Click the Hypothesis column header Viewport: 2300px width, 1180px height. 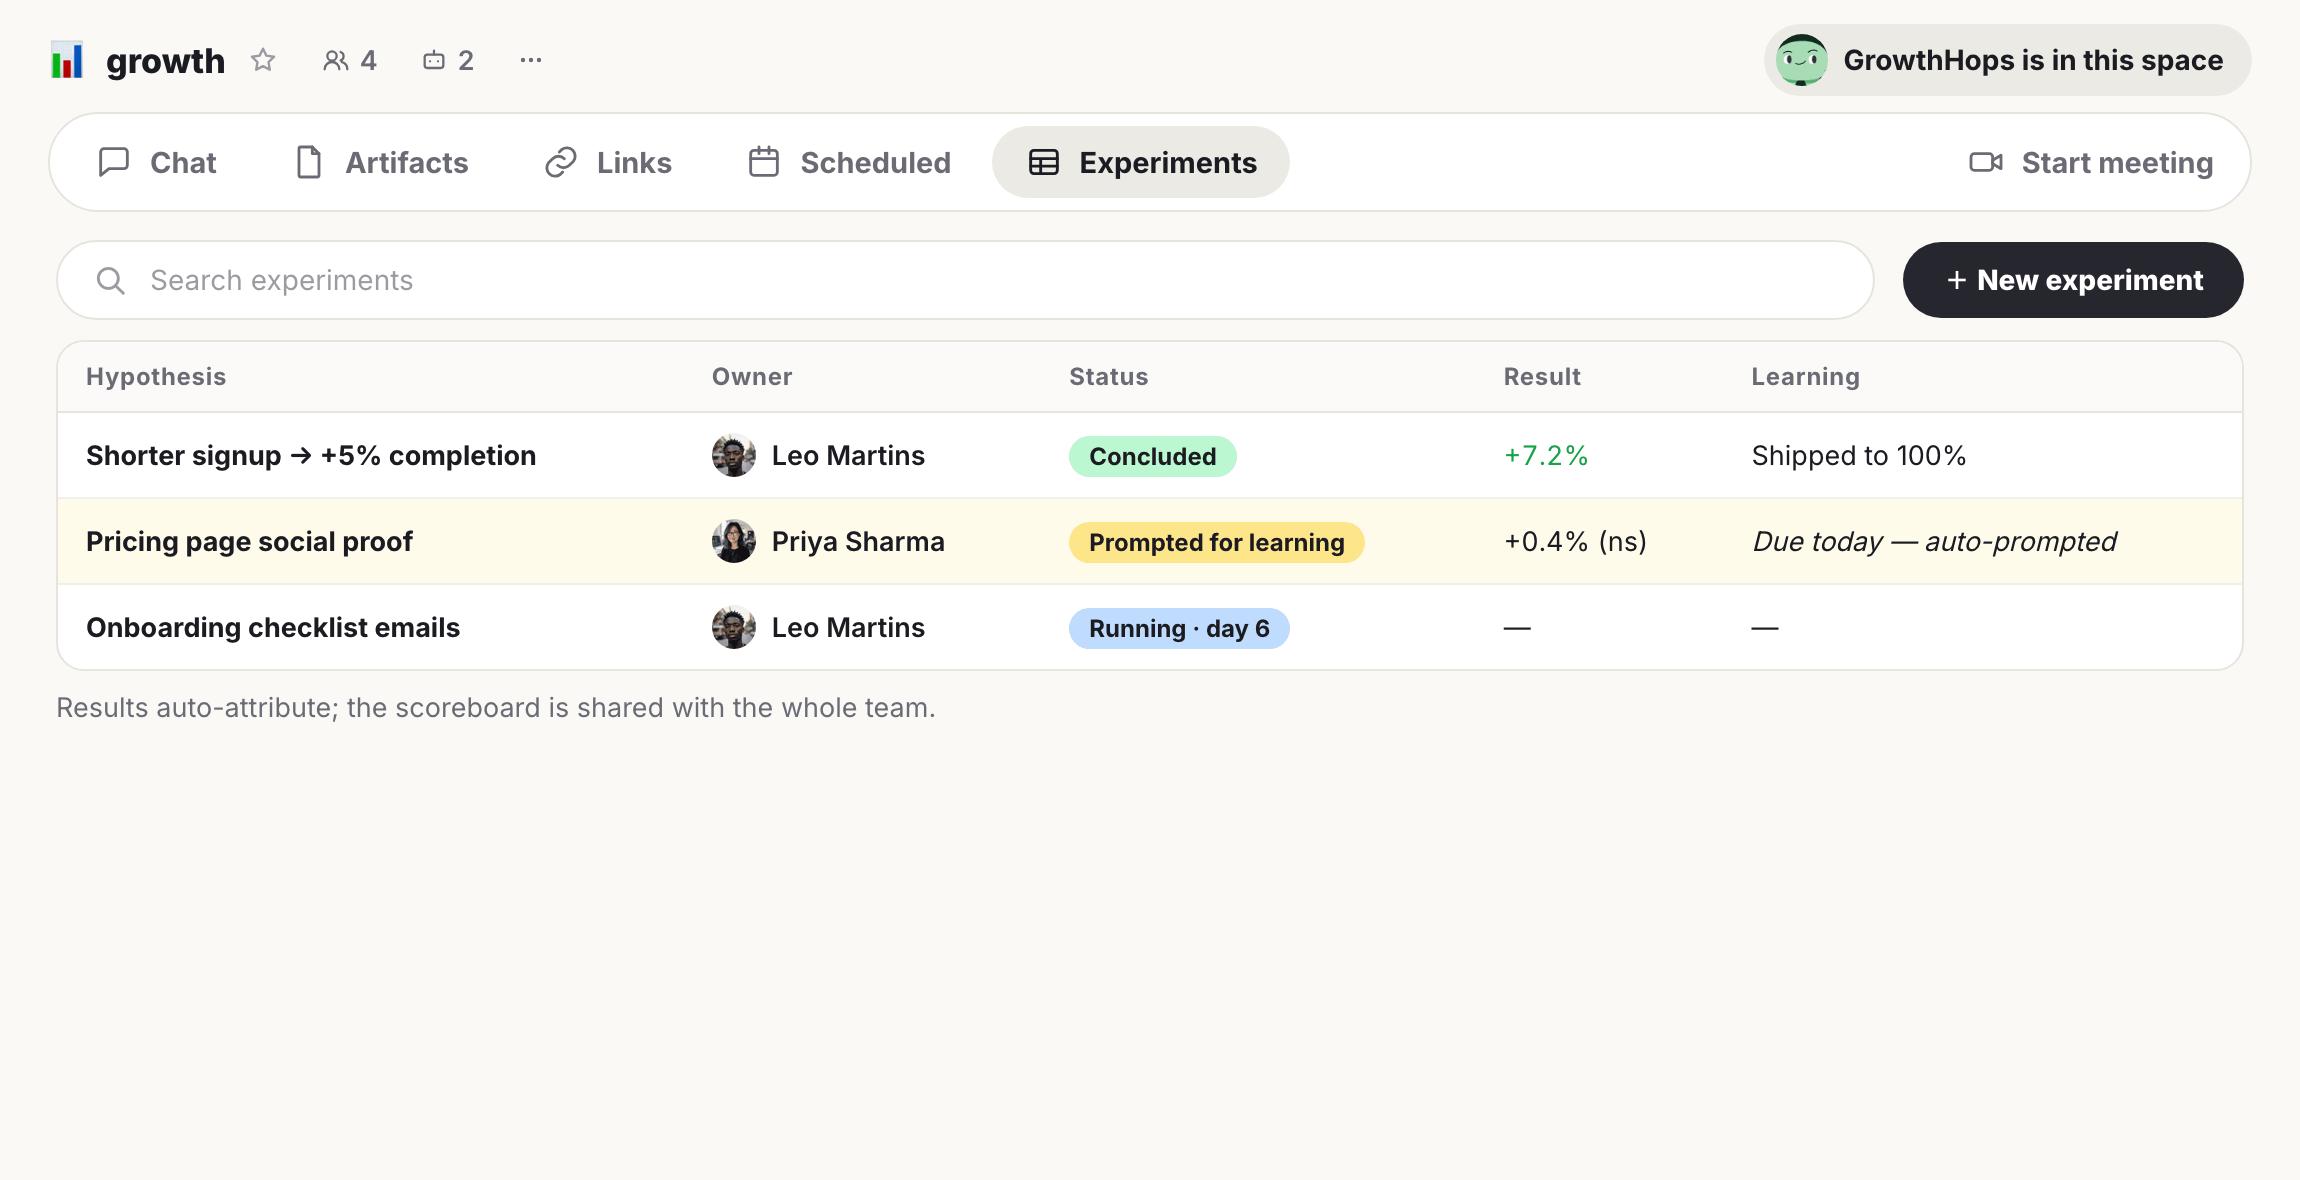point(156,376)
